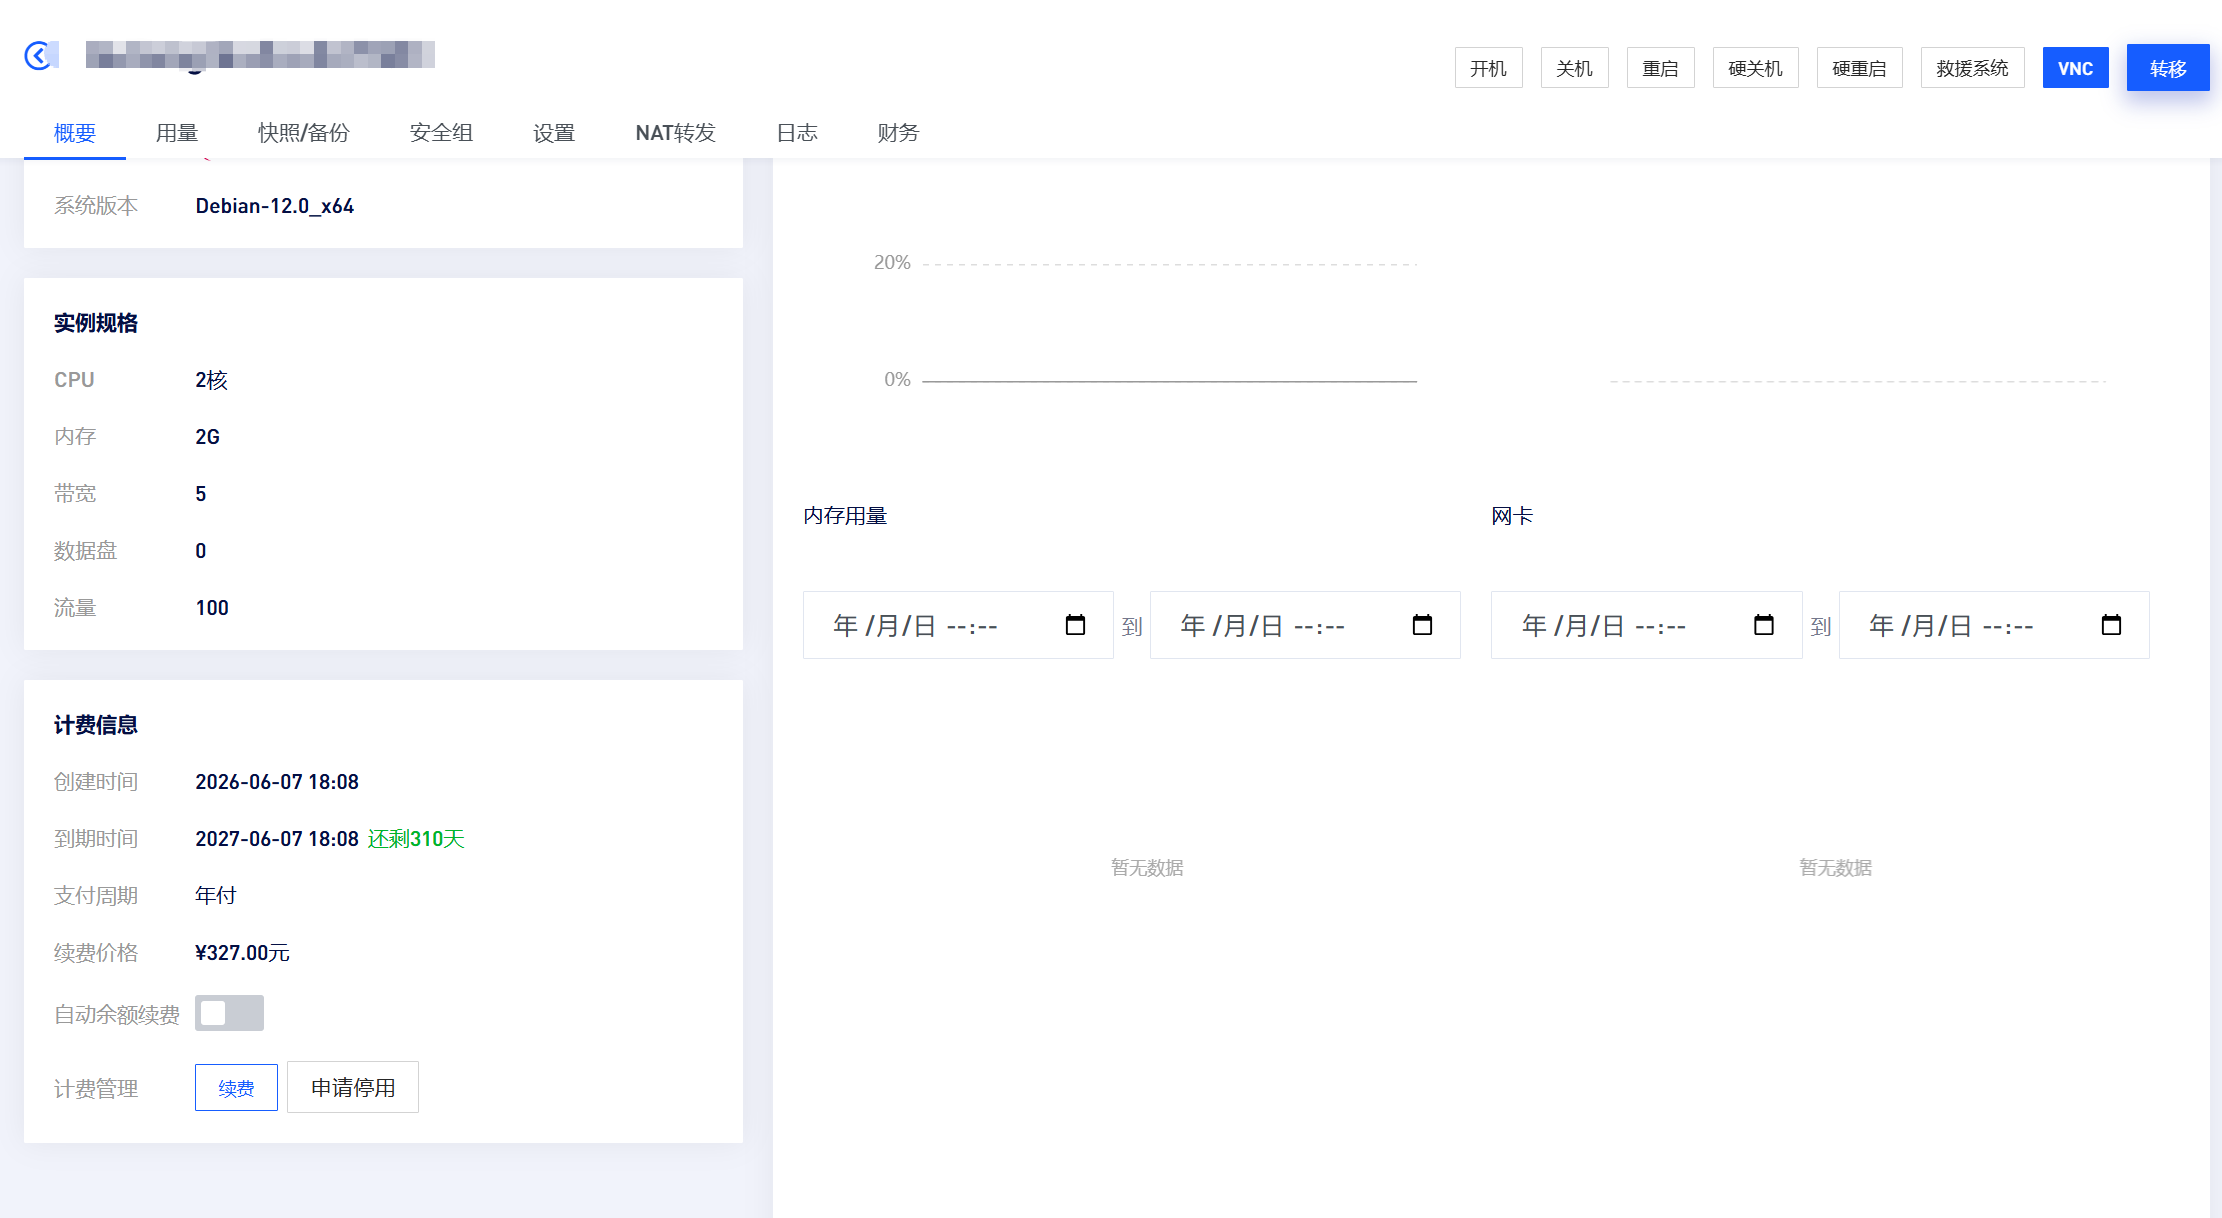2222x1218 pixels.
Task: Click the 实例规格 section heading
Action: pos(96,323)
